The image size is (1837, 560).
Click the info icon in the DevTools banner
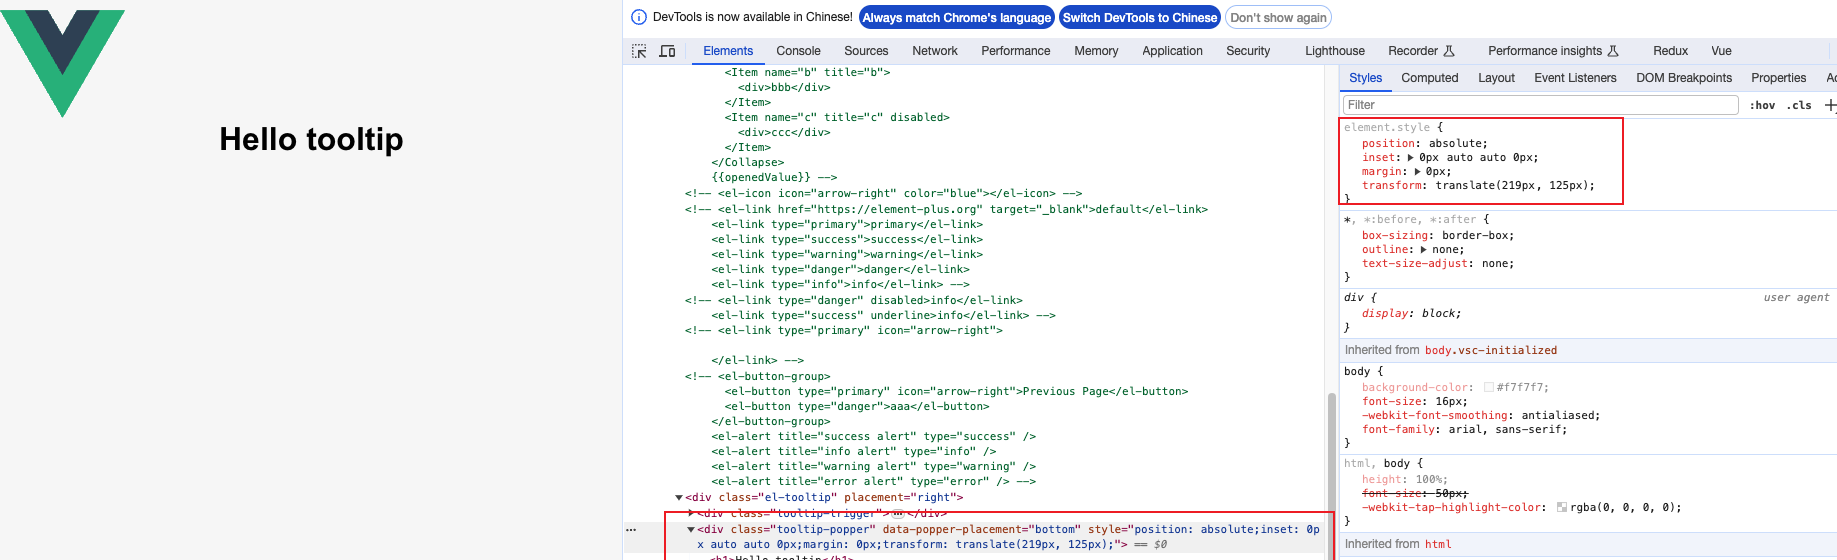point(639,17)
